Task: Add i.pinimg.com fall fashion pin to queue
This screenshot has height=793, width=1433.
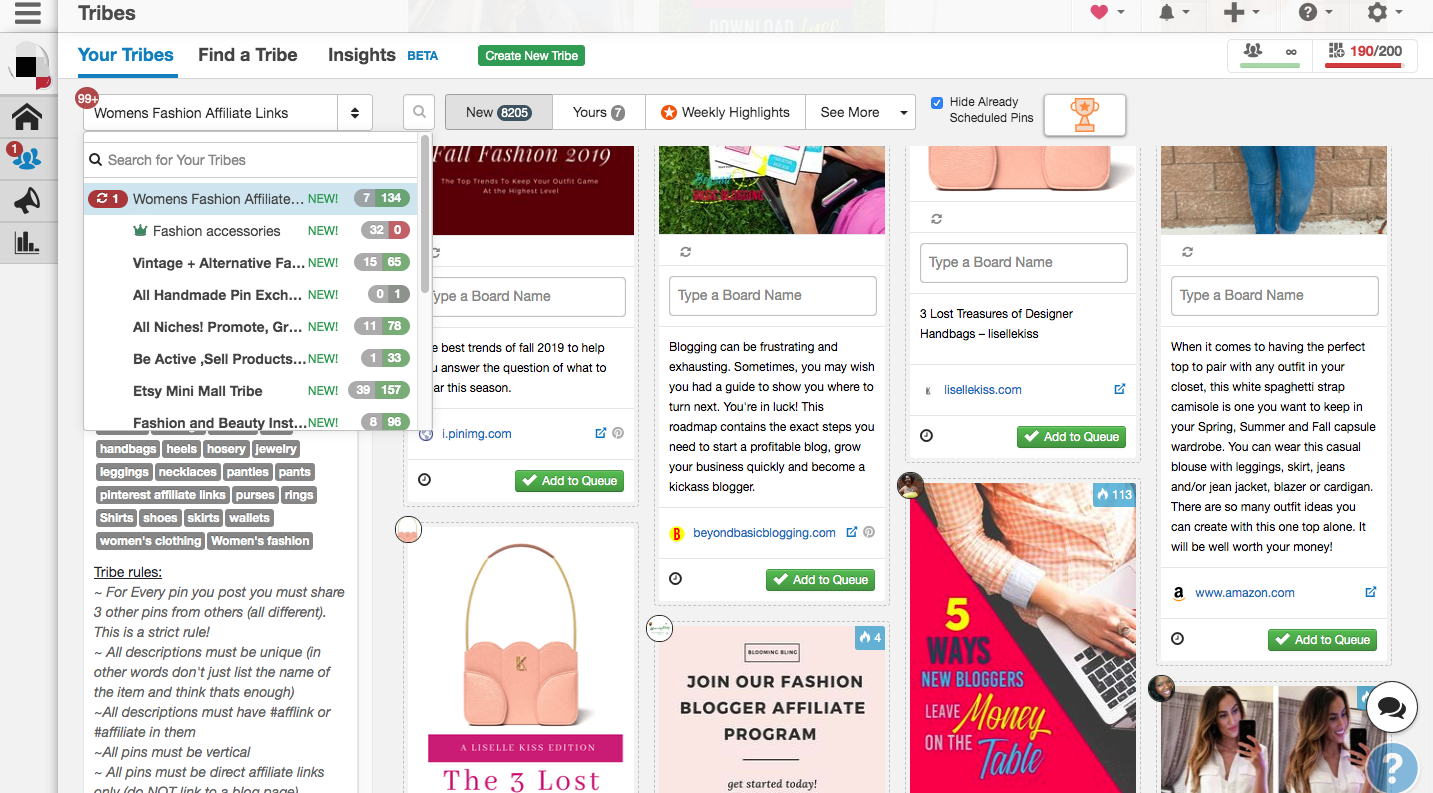Action: coord(569,481)
